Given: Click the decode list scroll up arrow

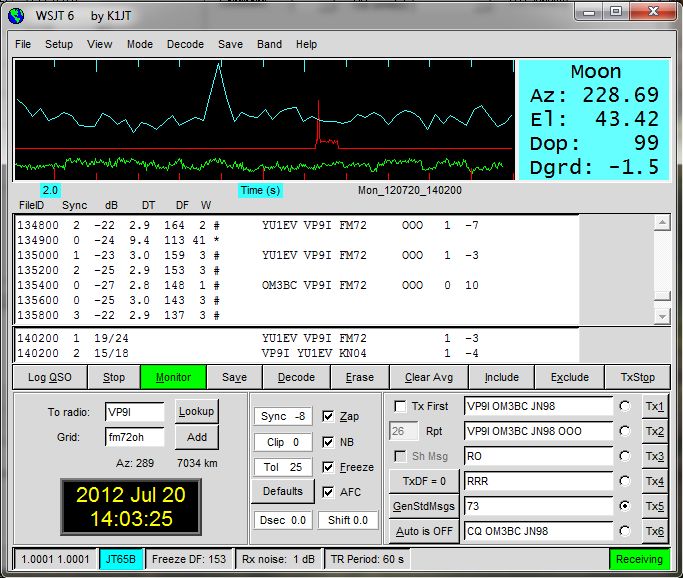Looking at the screenshot, I should point(662,223).
